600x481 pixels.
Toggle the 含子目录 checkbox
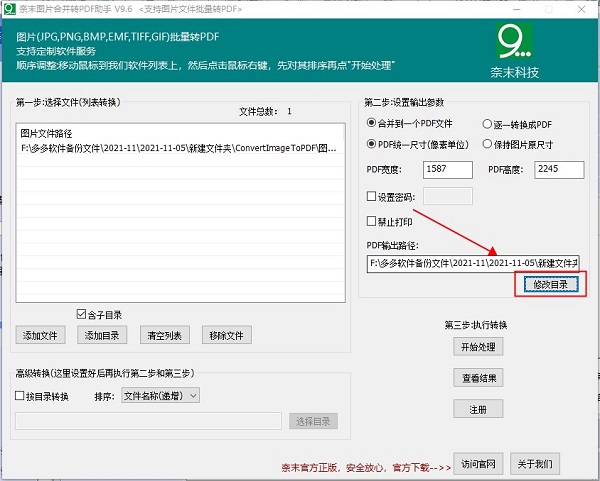click(82, 314)
